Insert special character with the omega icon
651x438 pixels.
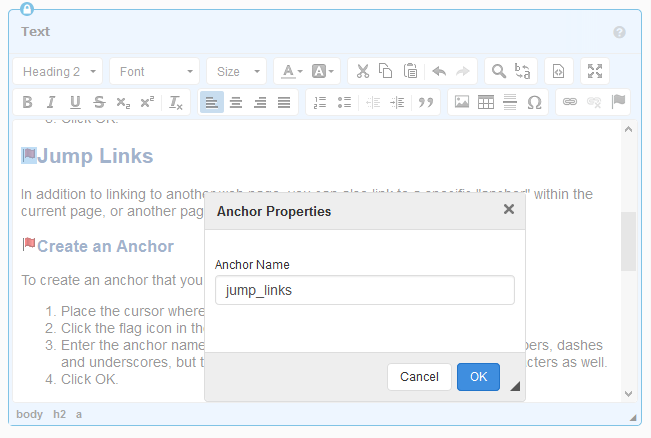point(534,102)
